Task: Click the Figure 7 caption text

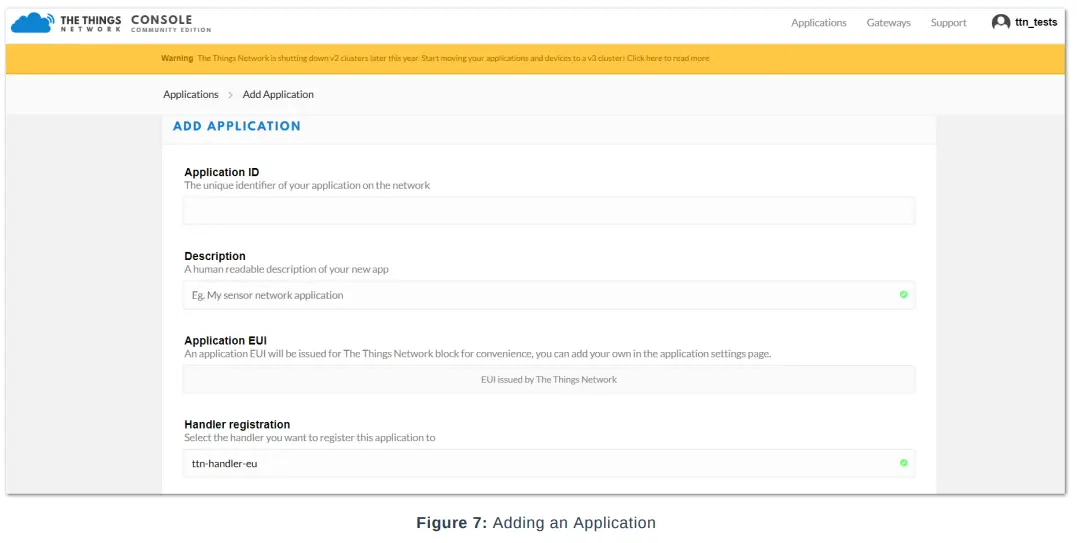Action: click(x=536, y=523)
